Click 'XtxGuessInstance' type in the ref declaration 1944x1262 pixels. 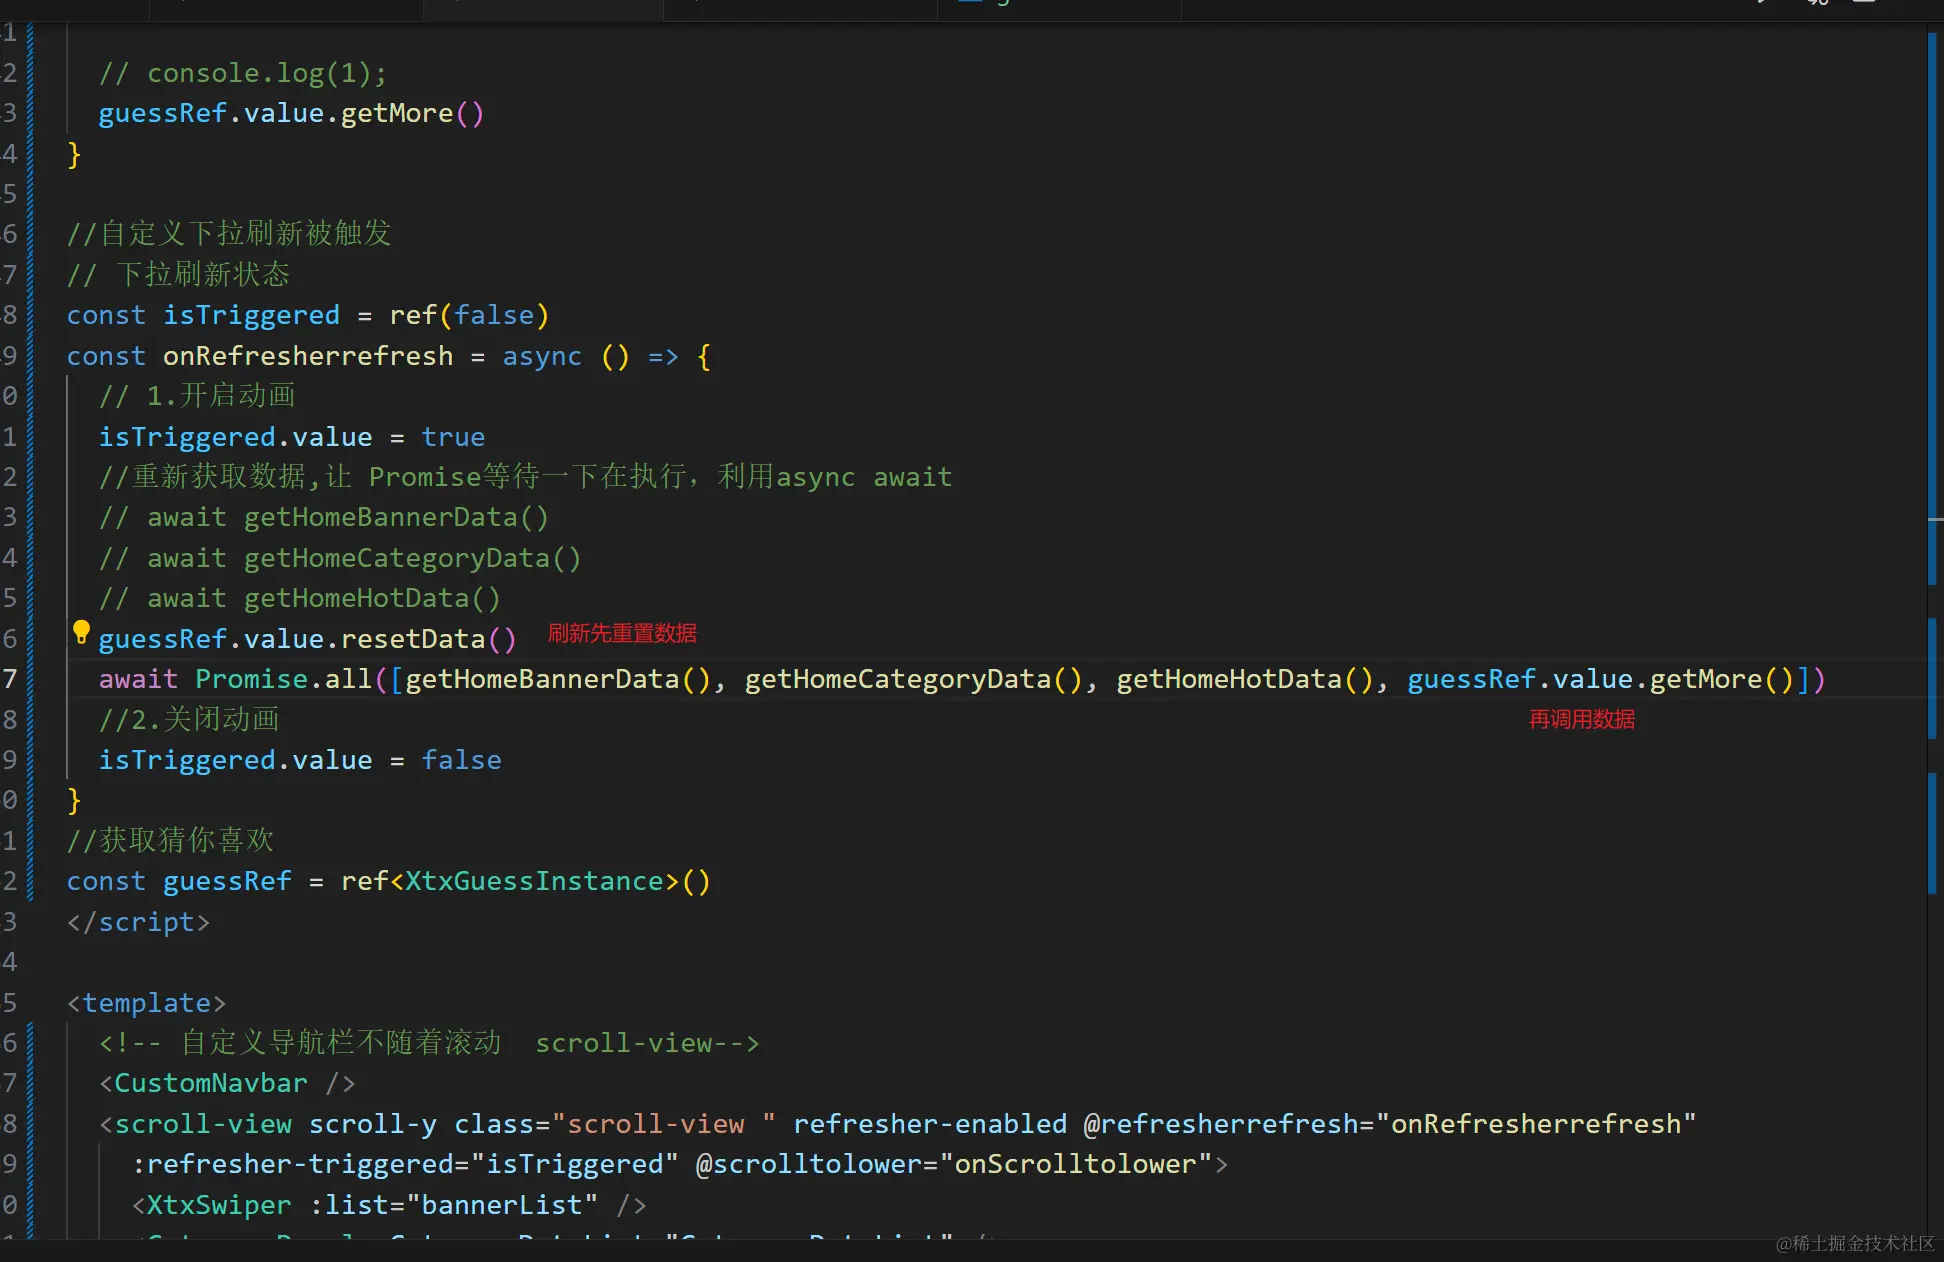534,882
